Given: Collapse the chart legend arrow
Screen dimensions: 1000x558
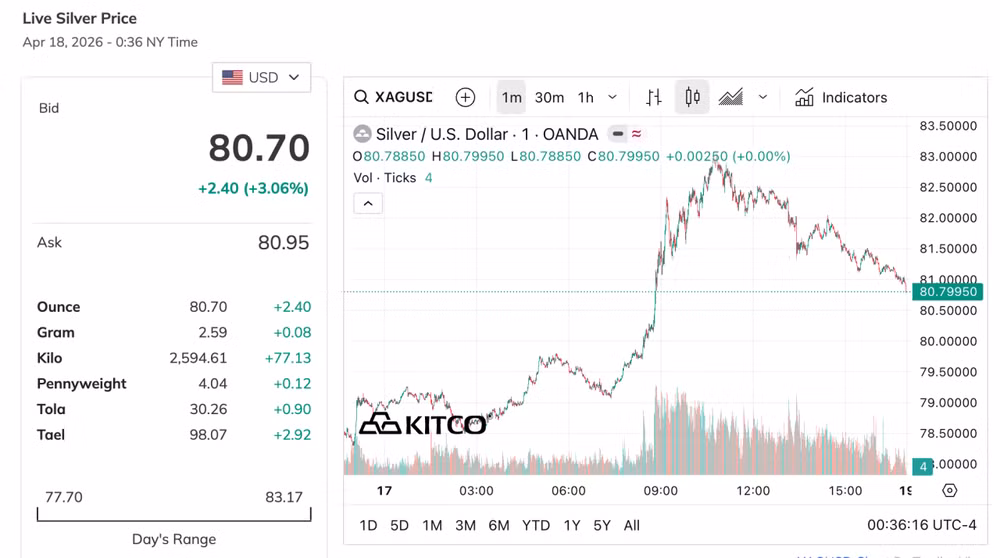Looking at the screenshot, I should click(x=368, y=203).
